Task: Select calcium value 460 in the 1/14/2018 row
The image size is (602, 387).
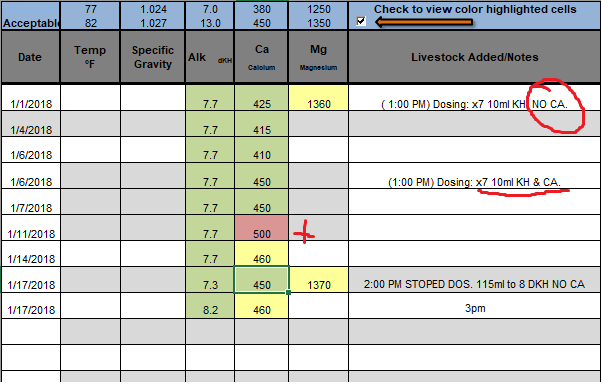Action: point(261,254)
